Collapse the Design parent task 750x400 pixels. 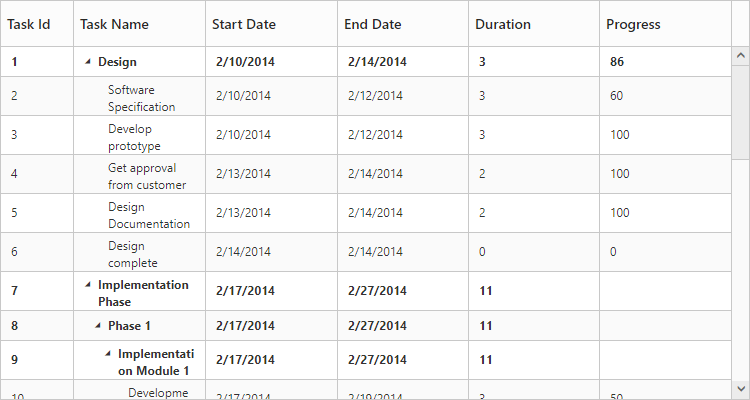[87, 62]
